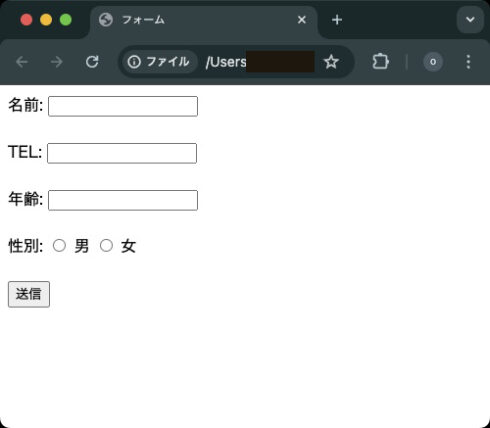Click the 送信 submit button
Image resolution: width=490 pixels, height=428 pixels.
point(29,294)
